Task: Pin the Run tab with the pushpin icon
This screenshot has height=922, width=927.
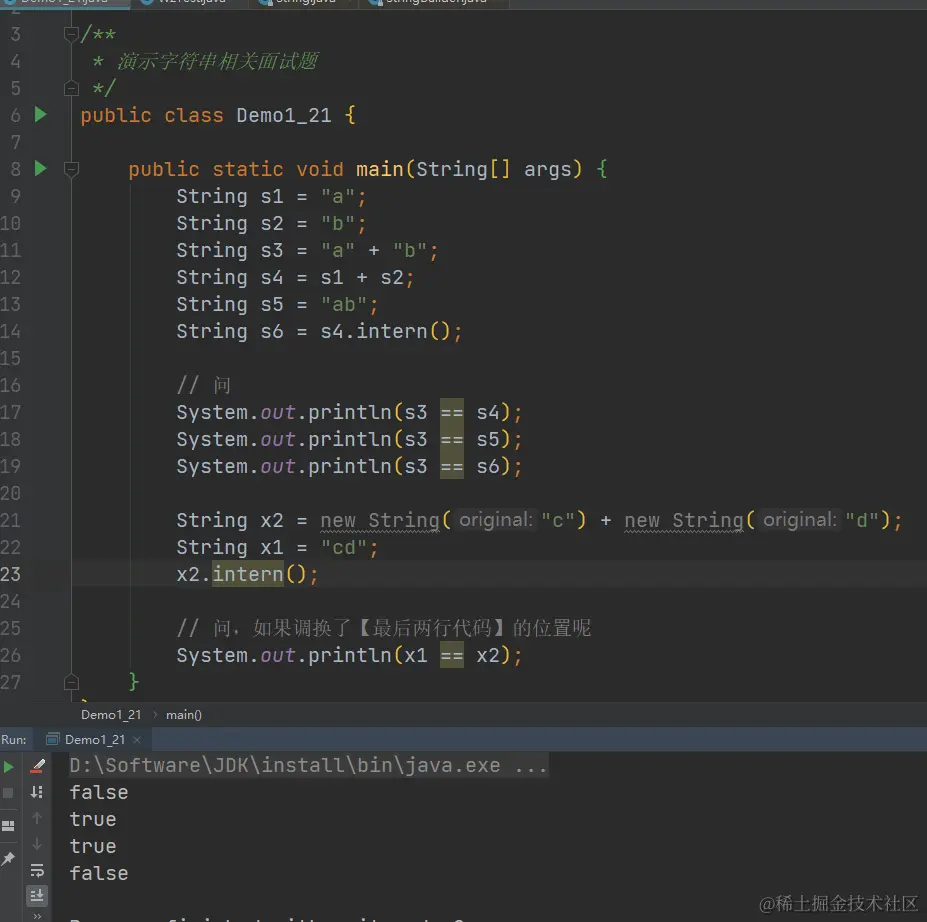Action: pos(8,859)
